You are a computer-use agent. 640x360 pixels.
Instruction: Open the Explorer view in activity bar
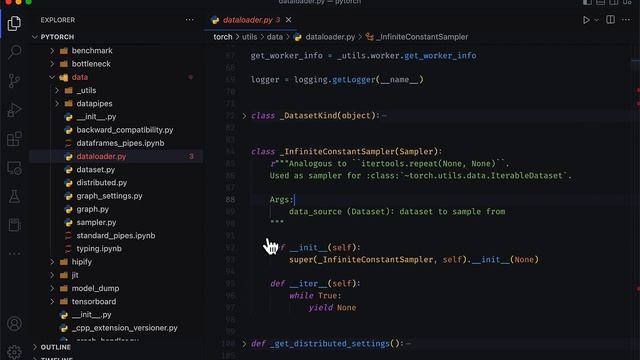14,23
